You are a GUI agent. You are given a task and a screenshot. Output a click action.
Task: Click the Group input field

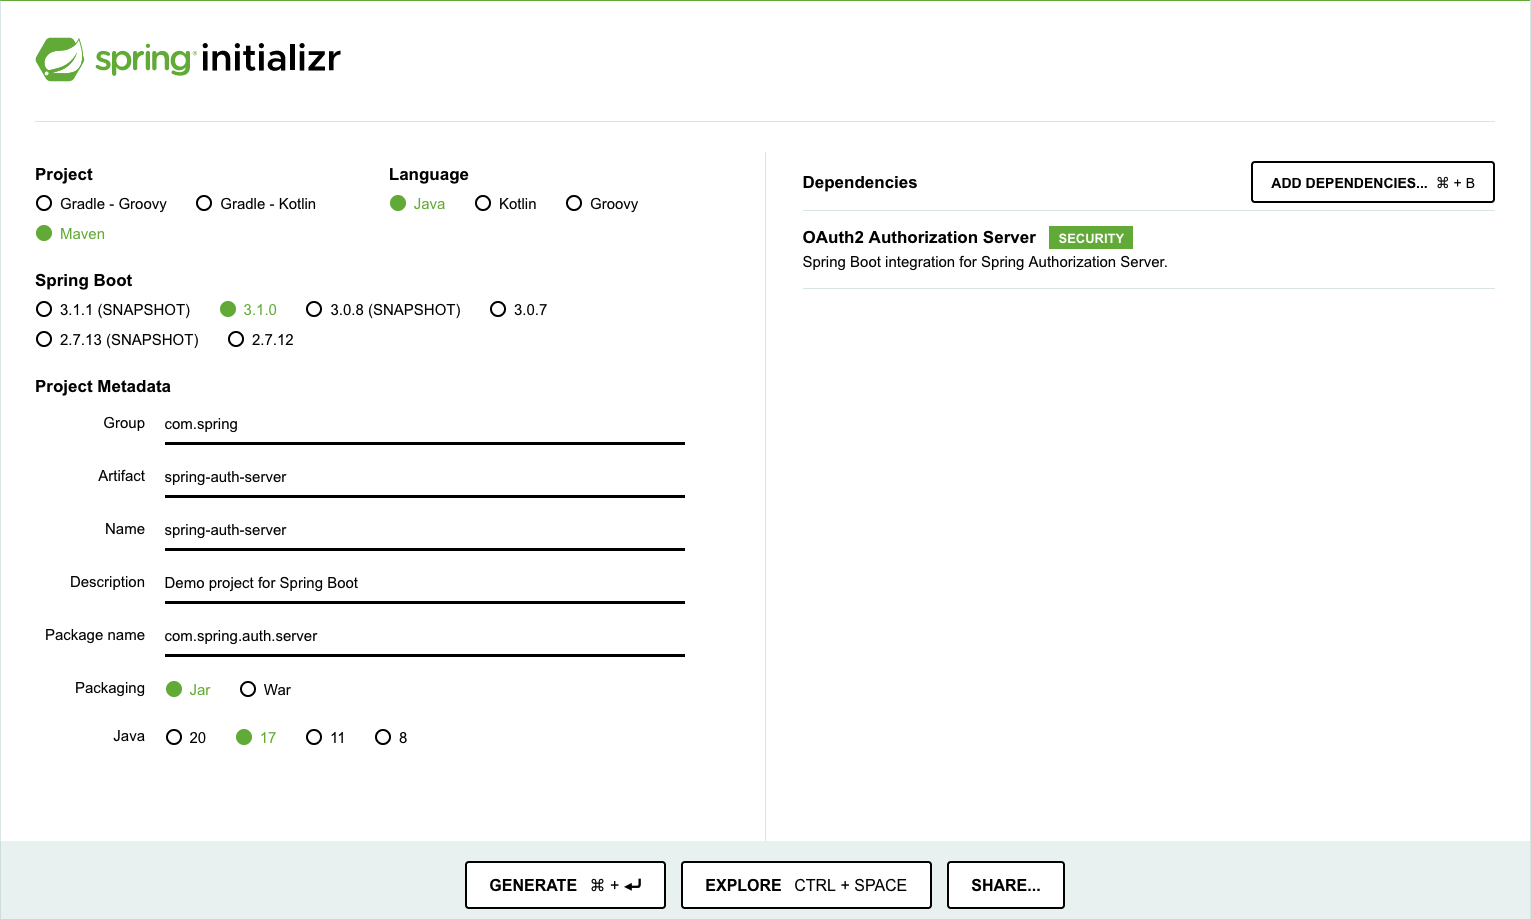tap(424, 424)
